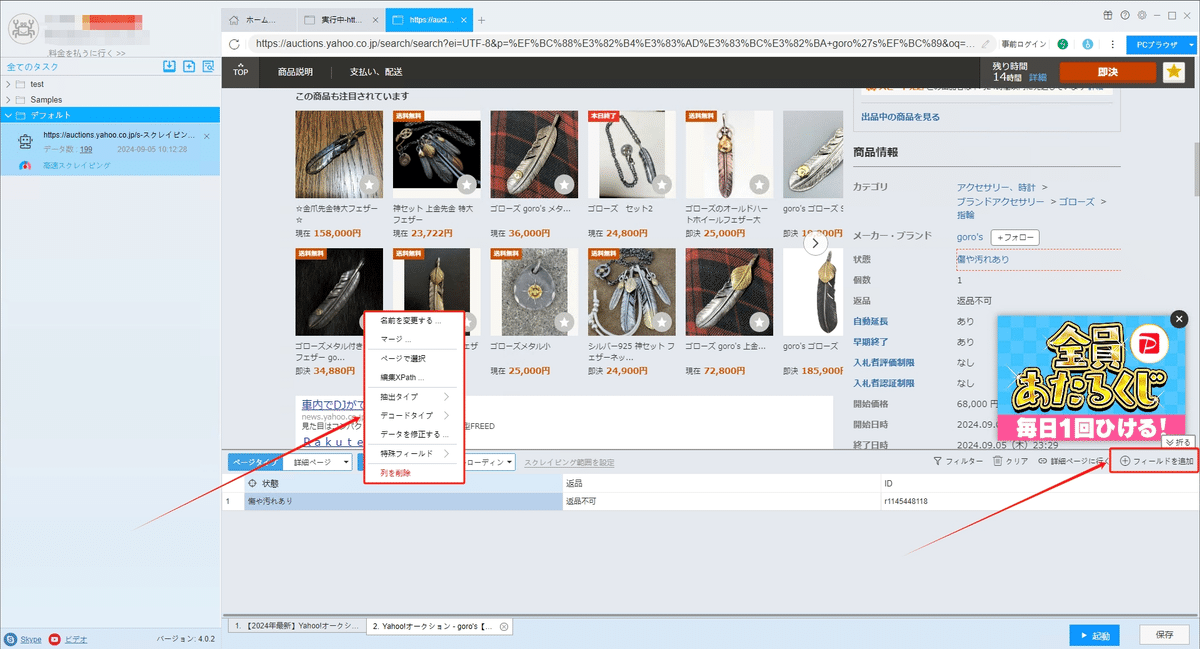Expand the test folder in task tree
1200x649 pixels.
tap(9, 85)
